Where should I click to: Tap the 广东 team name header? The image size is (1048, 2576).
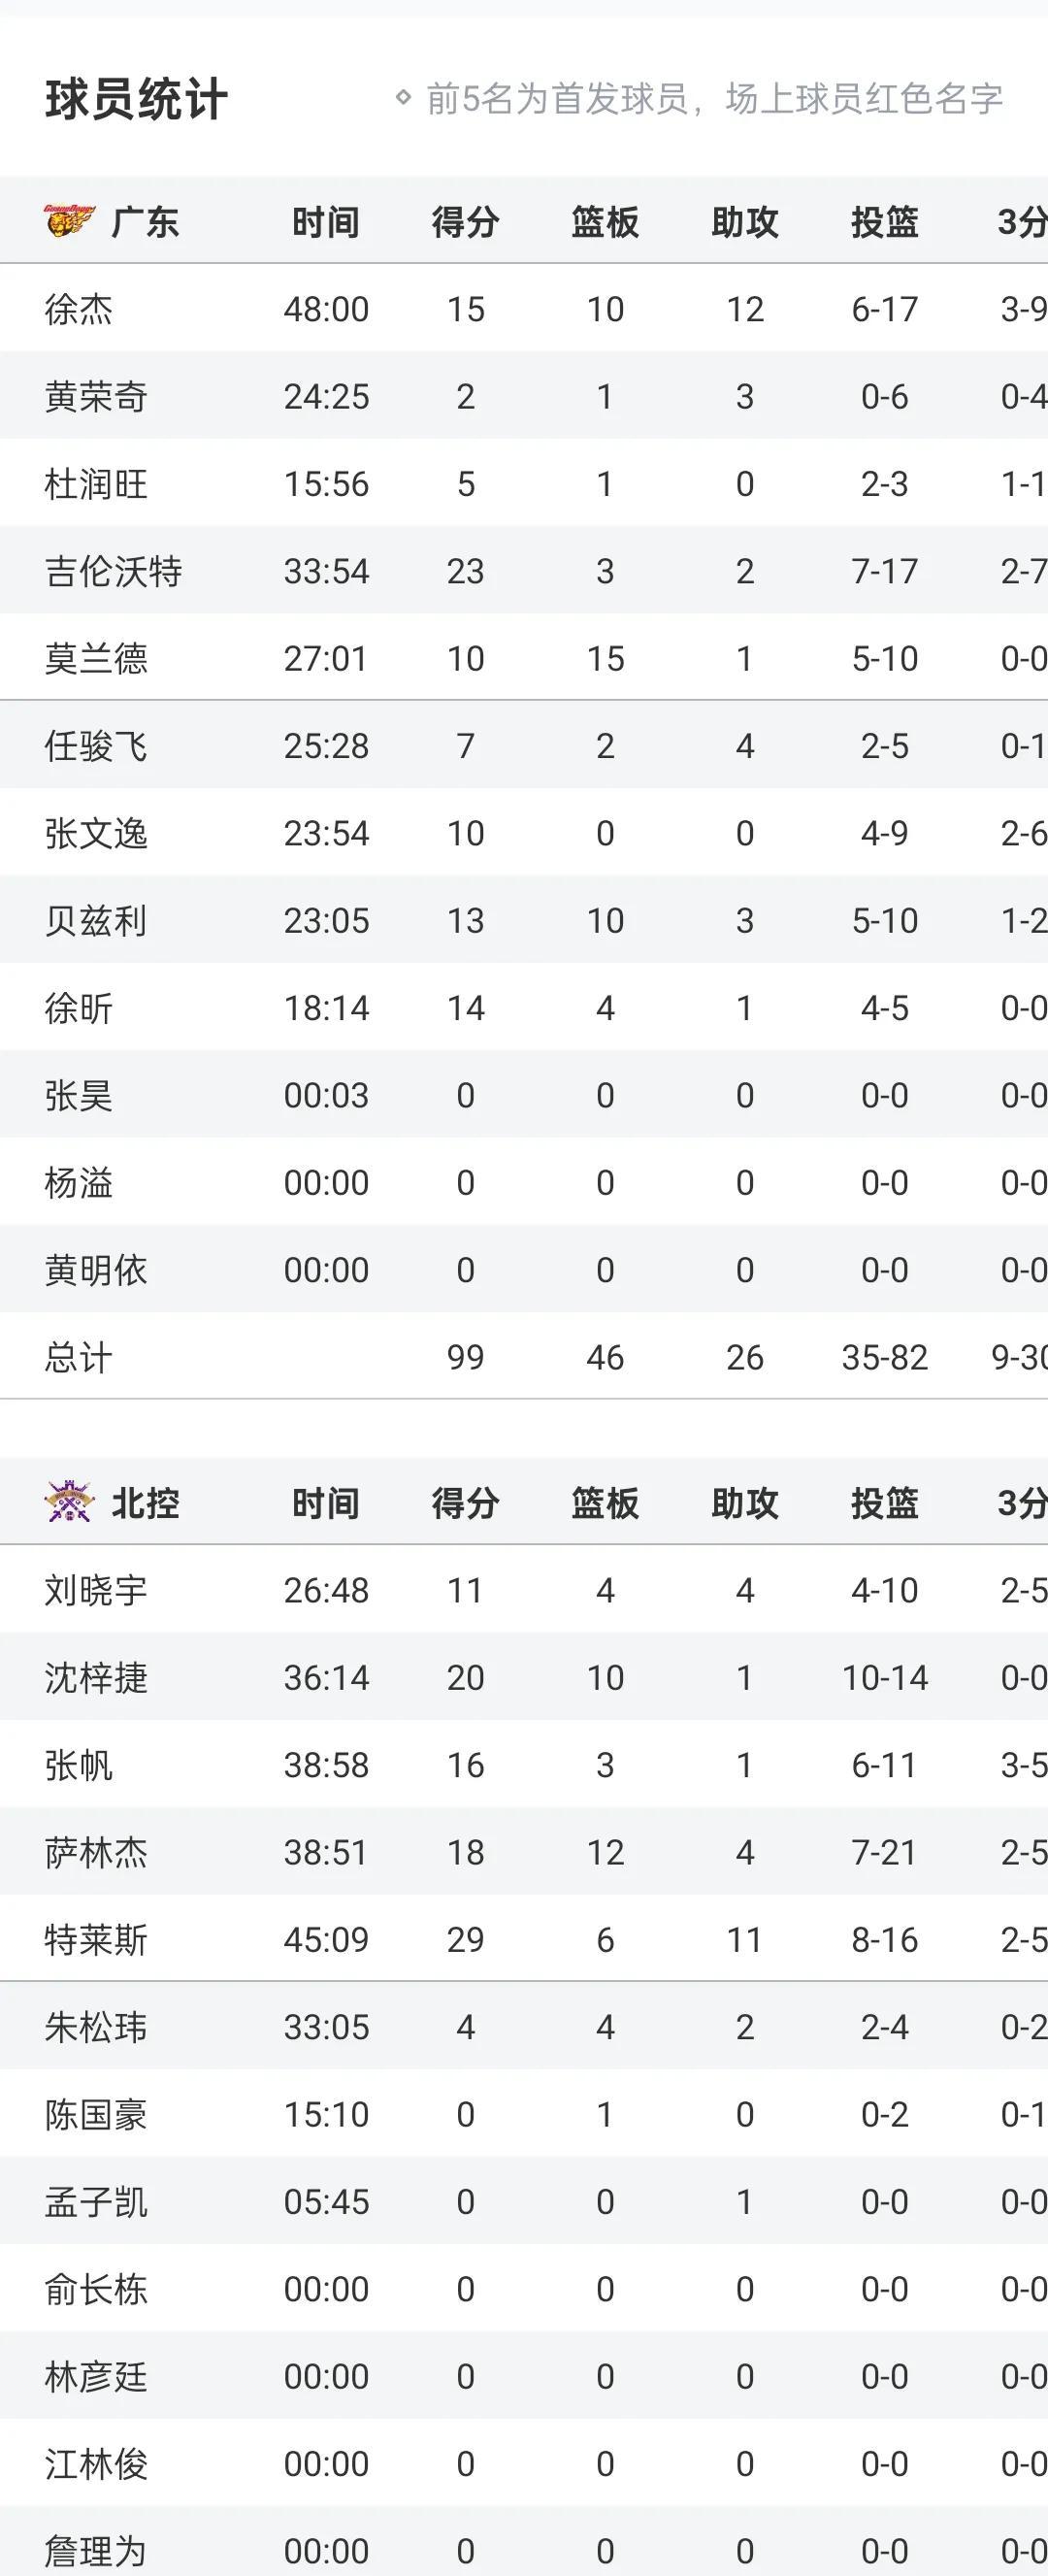(x=145, y=221)
